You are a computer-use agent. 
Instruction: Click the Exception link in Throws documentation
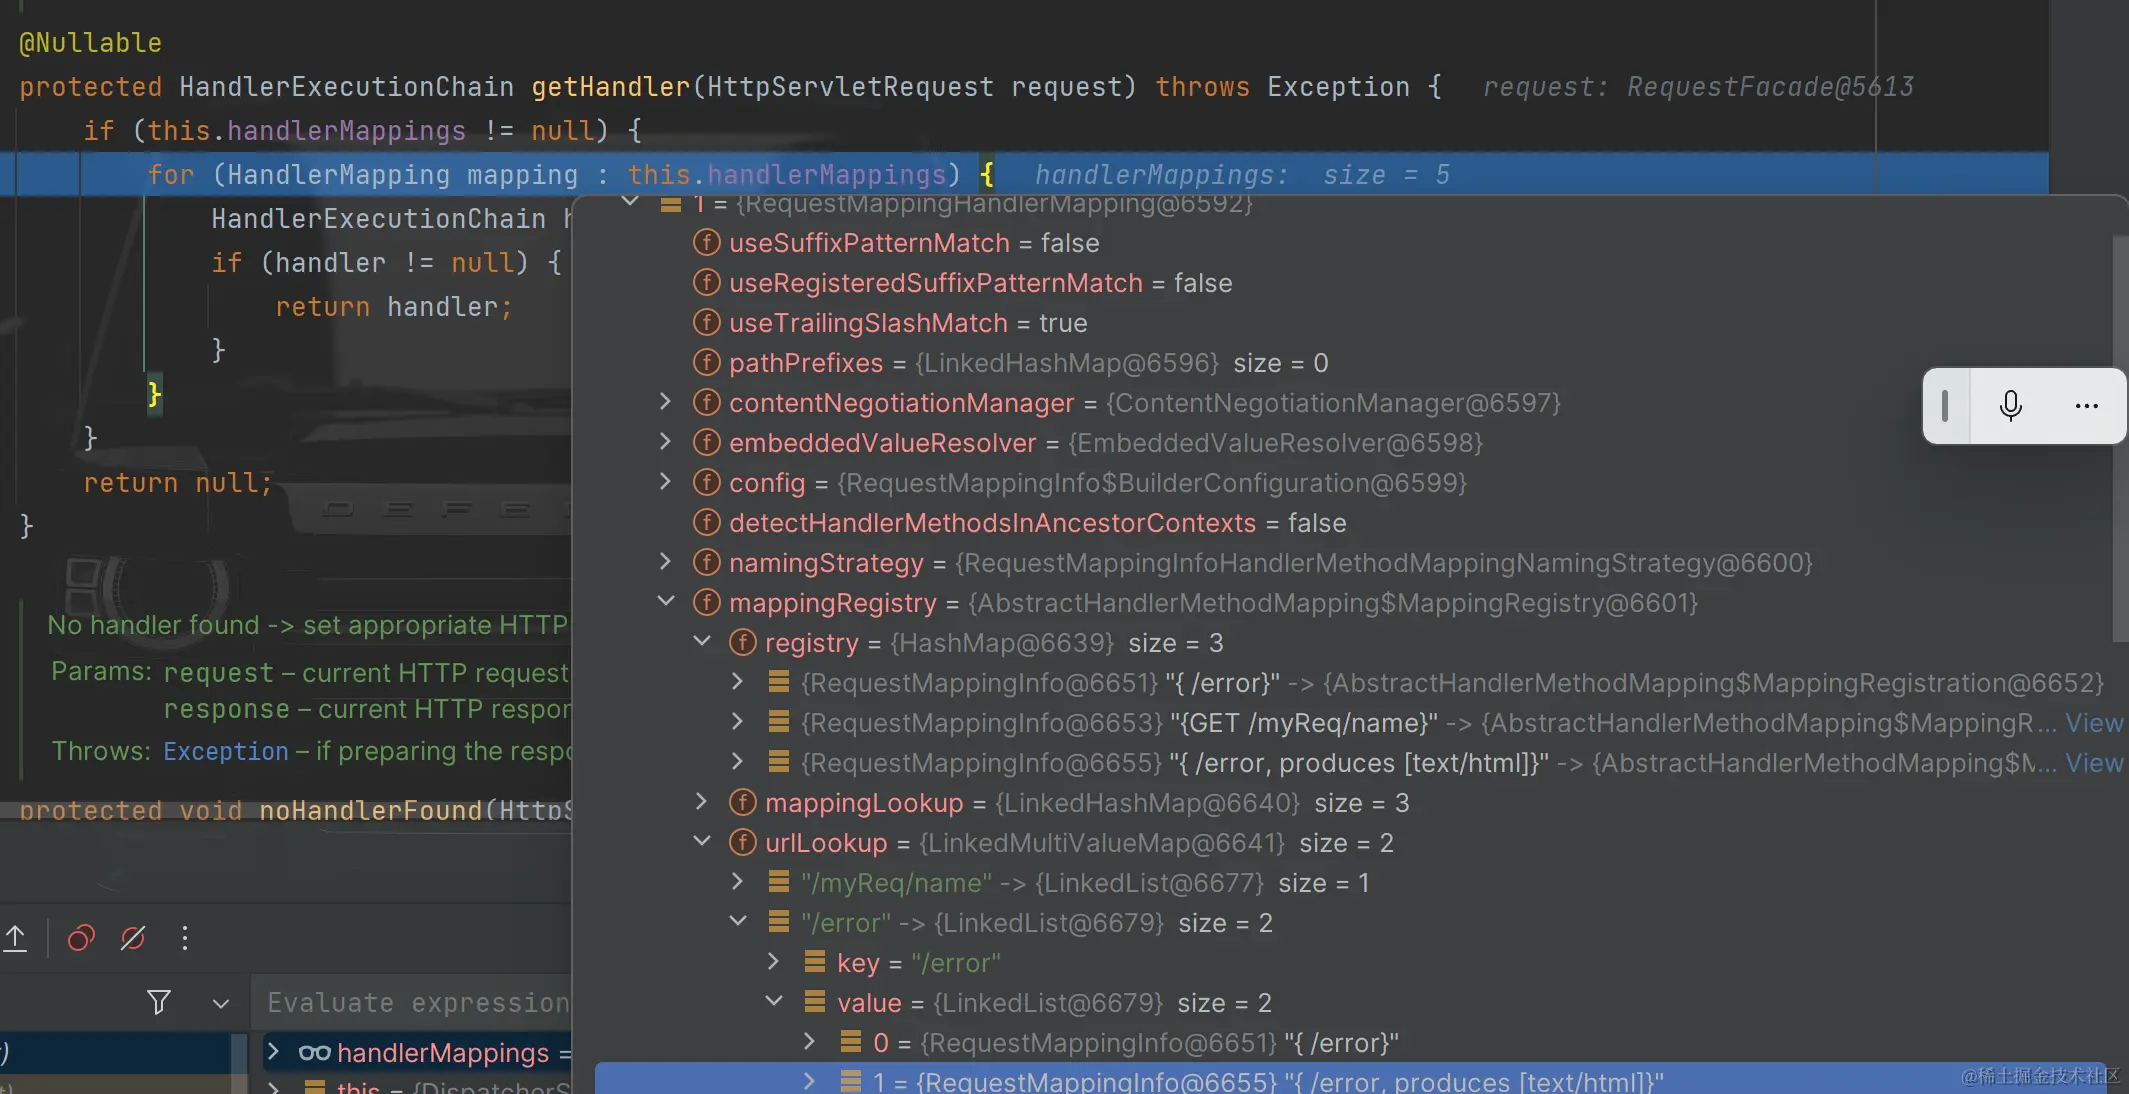pos(226,751)
